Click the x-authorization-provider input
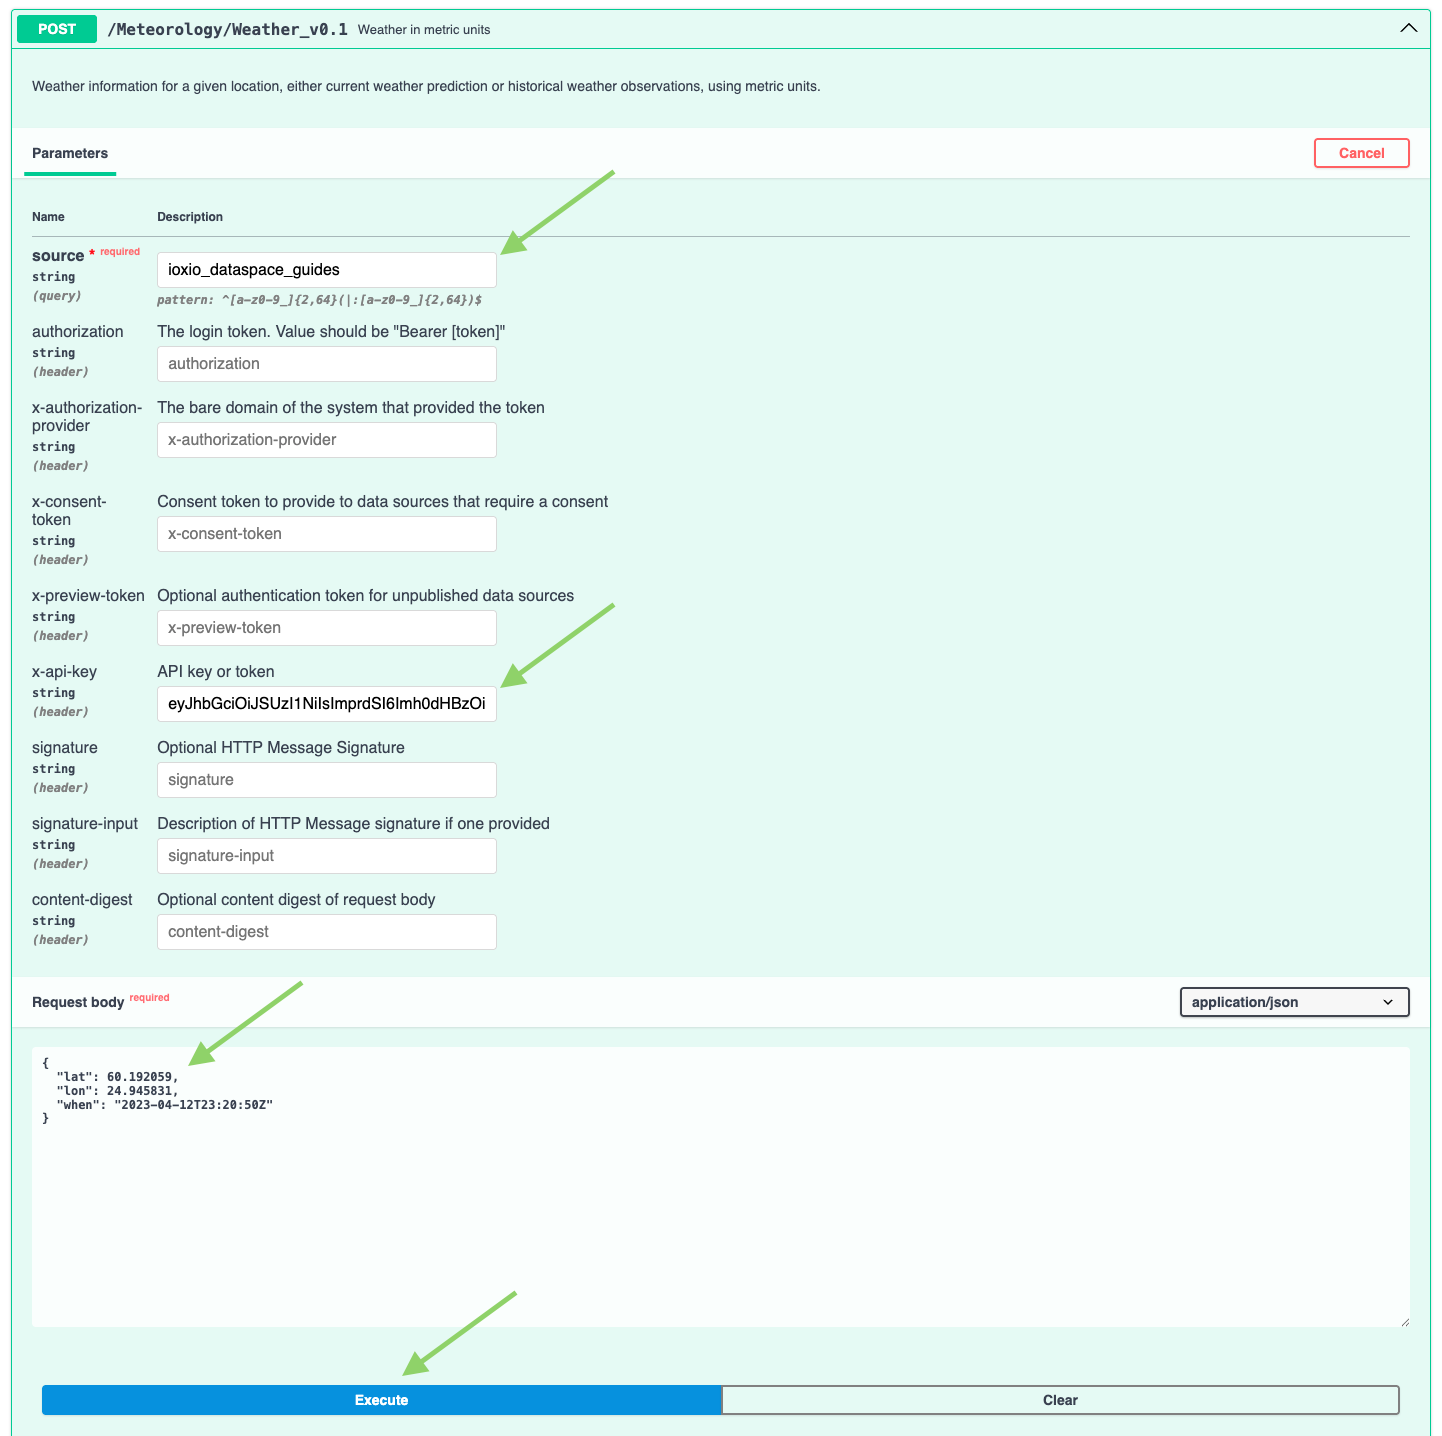This screenshot has height=1436, width=1442. pos(326,440)
